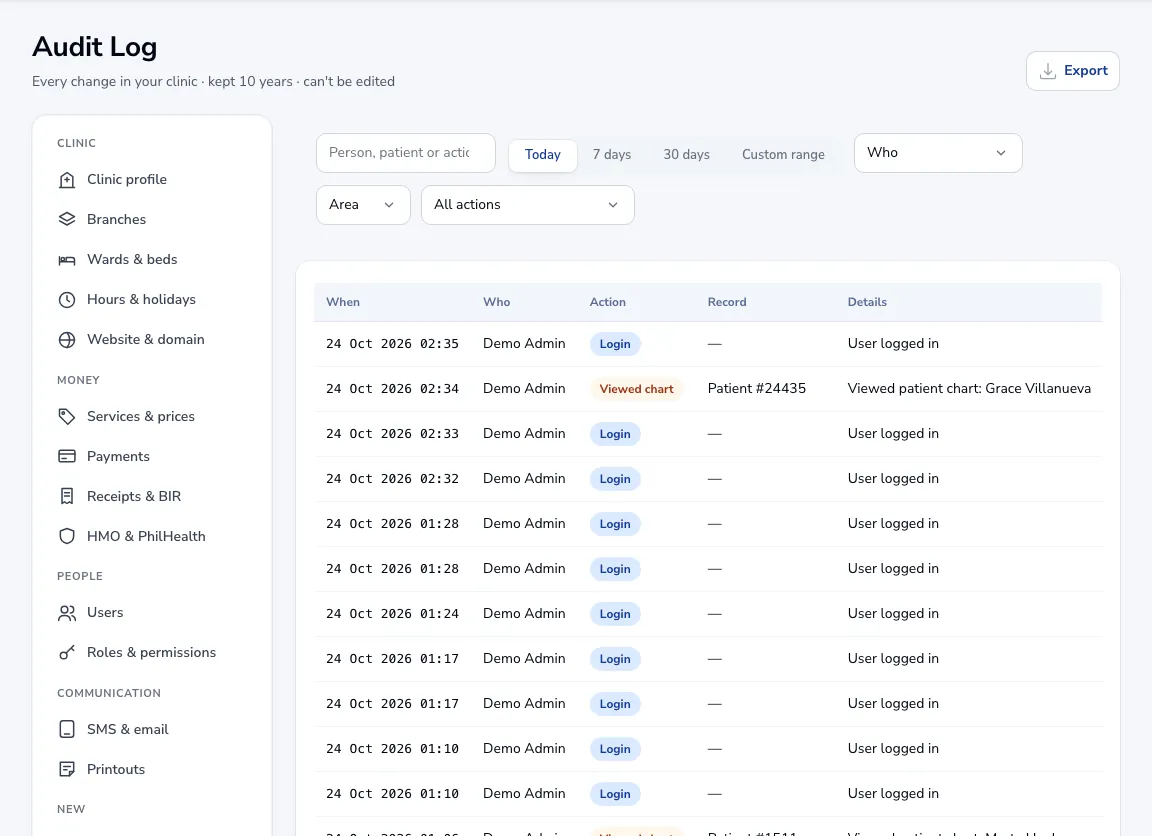
Task: Open Hours & holidays page
Action: [x=141, y=300]
